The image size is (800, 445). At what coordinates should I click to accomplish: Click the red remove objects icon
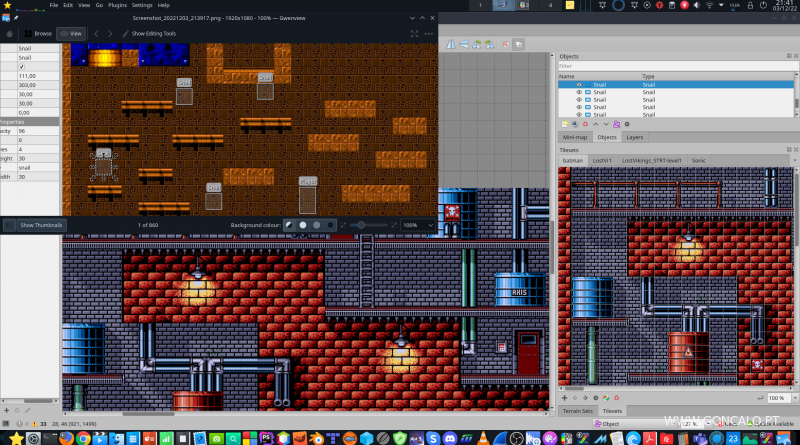pyautogui.click(x=585, y=124)
